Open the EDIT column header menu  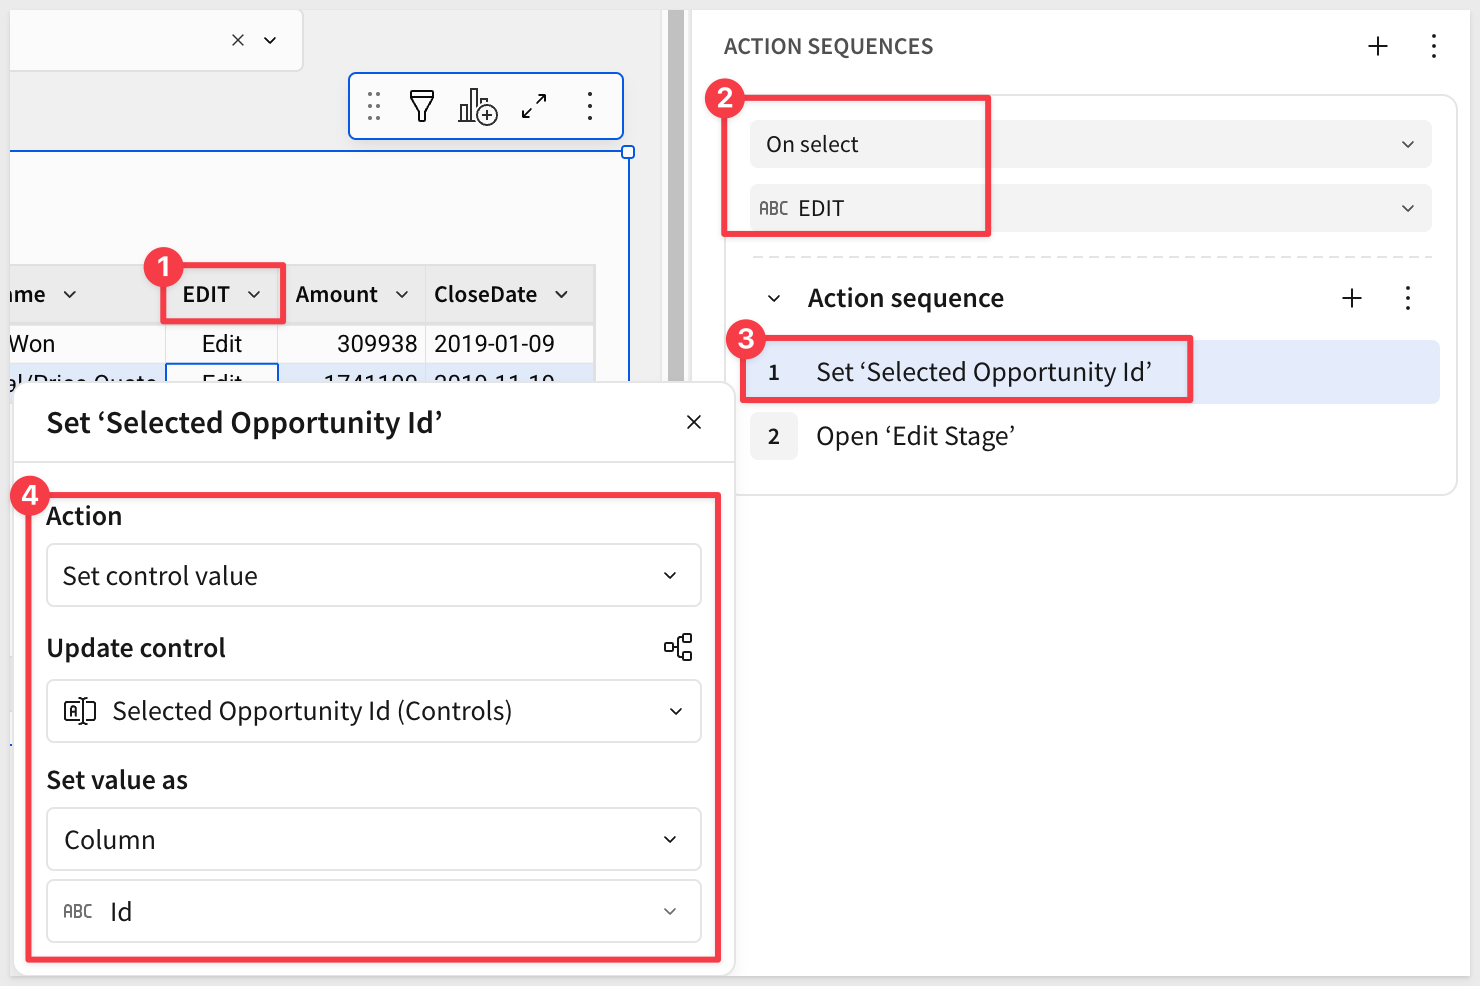[x=254, y=294]
